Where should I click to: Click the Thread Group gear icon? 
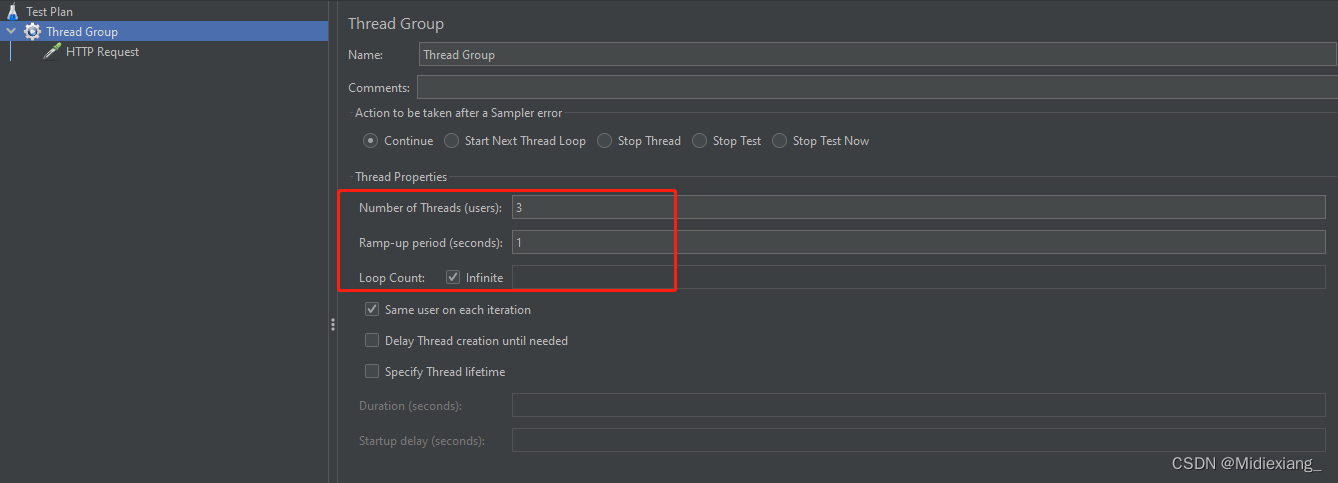coord(33,32)
